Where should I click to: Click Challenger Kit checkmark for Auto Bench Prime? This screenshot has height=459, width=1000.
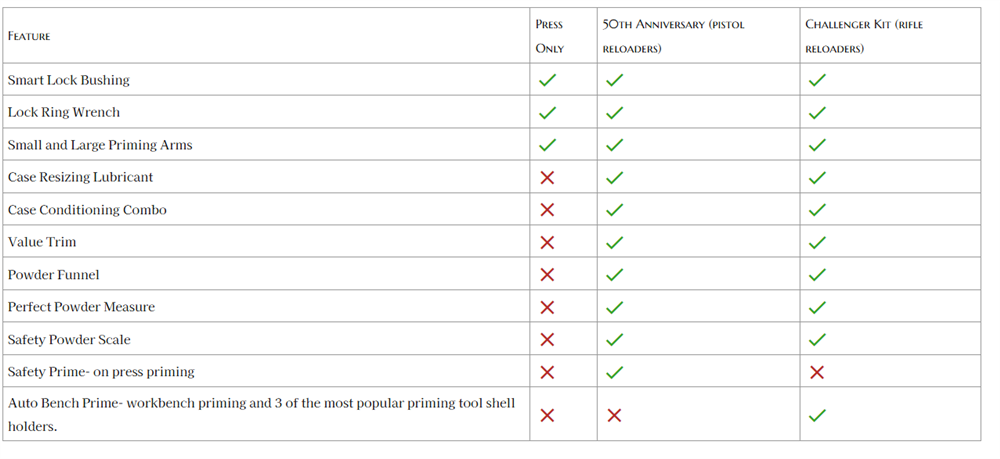pos(817,415)
